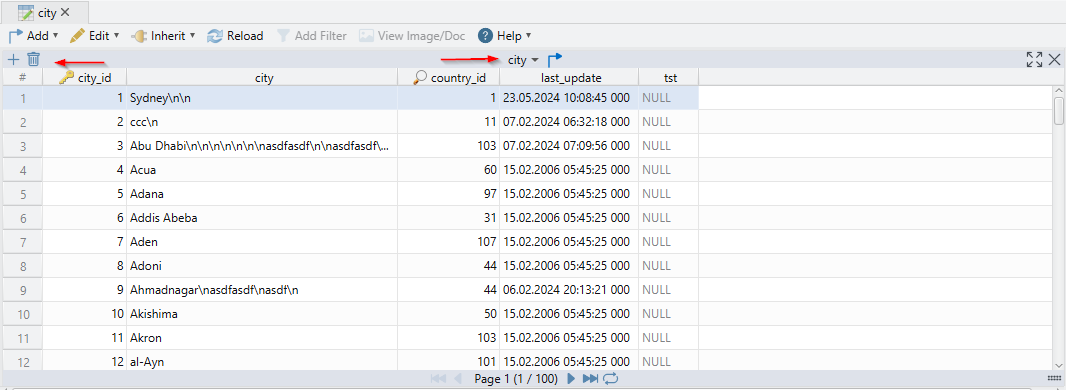Open the Edit dropdown menu

click(x=94, y=35)
